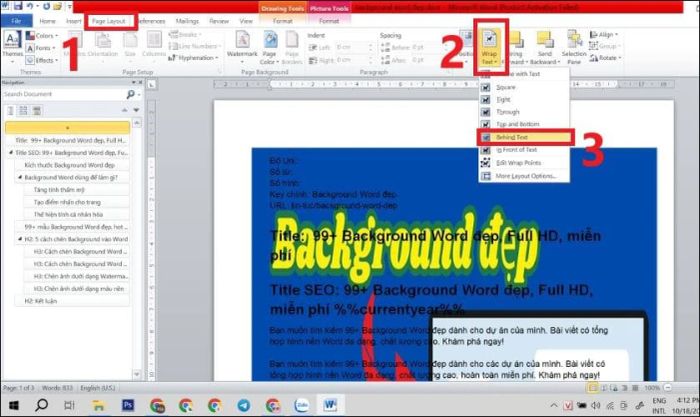Open the Columns options

point(154,45)
